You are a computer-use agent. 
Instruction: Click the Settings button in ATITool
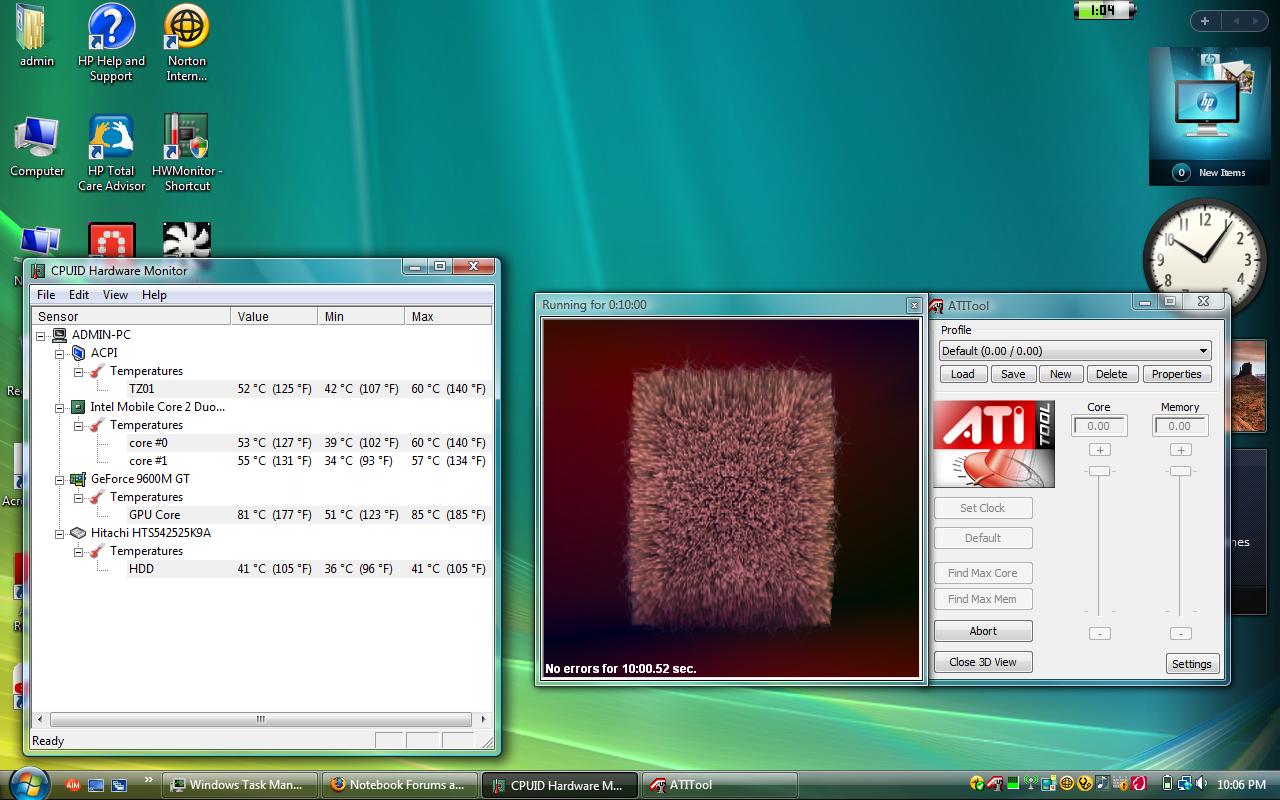coord(1191,664)
